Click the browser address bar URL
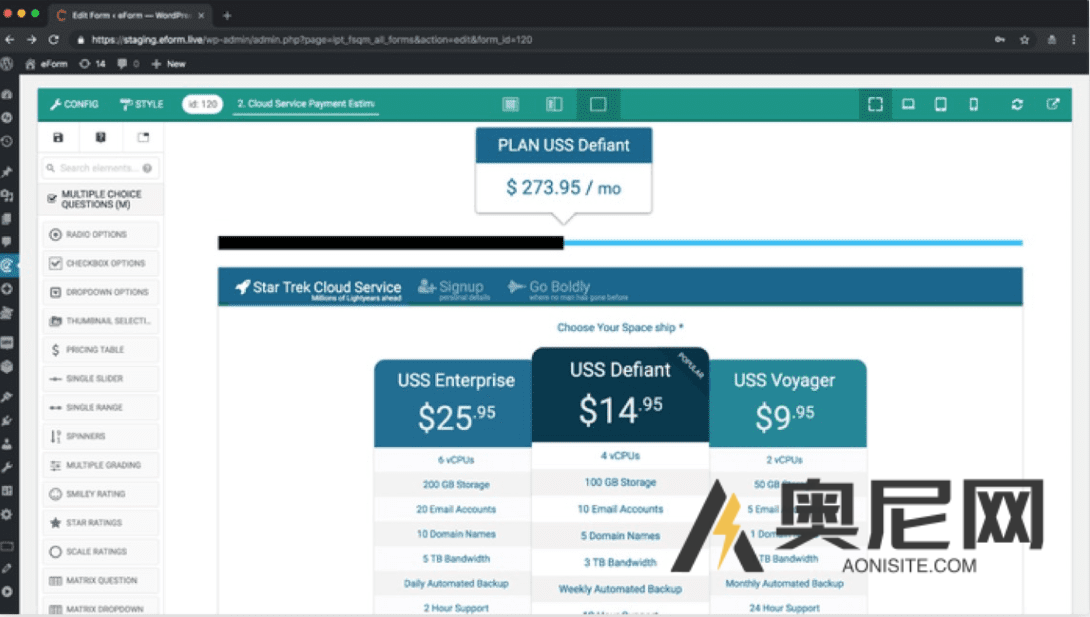The height and width of the screenshot is (617, 1090). click(311, 40)
